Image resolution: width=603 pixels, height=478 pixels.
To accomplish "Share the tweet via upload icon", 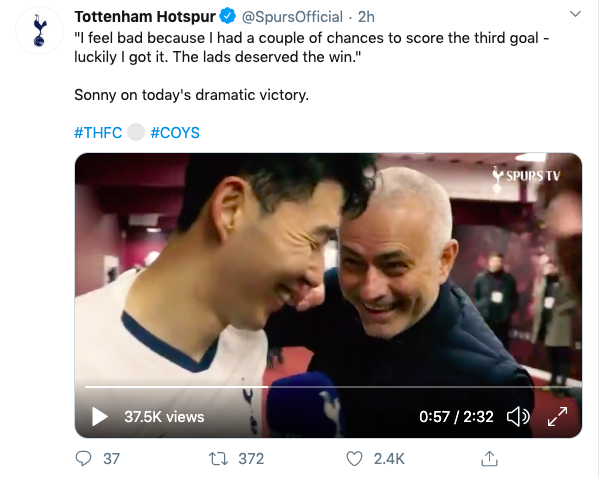I will tap(490, 458).
